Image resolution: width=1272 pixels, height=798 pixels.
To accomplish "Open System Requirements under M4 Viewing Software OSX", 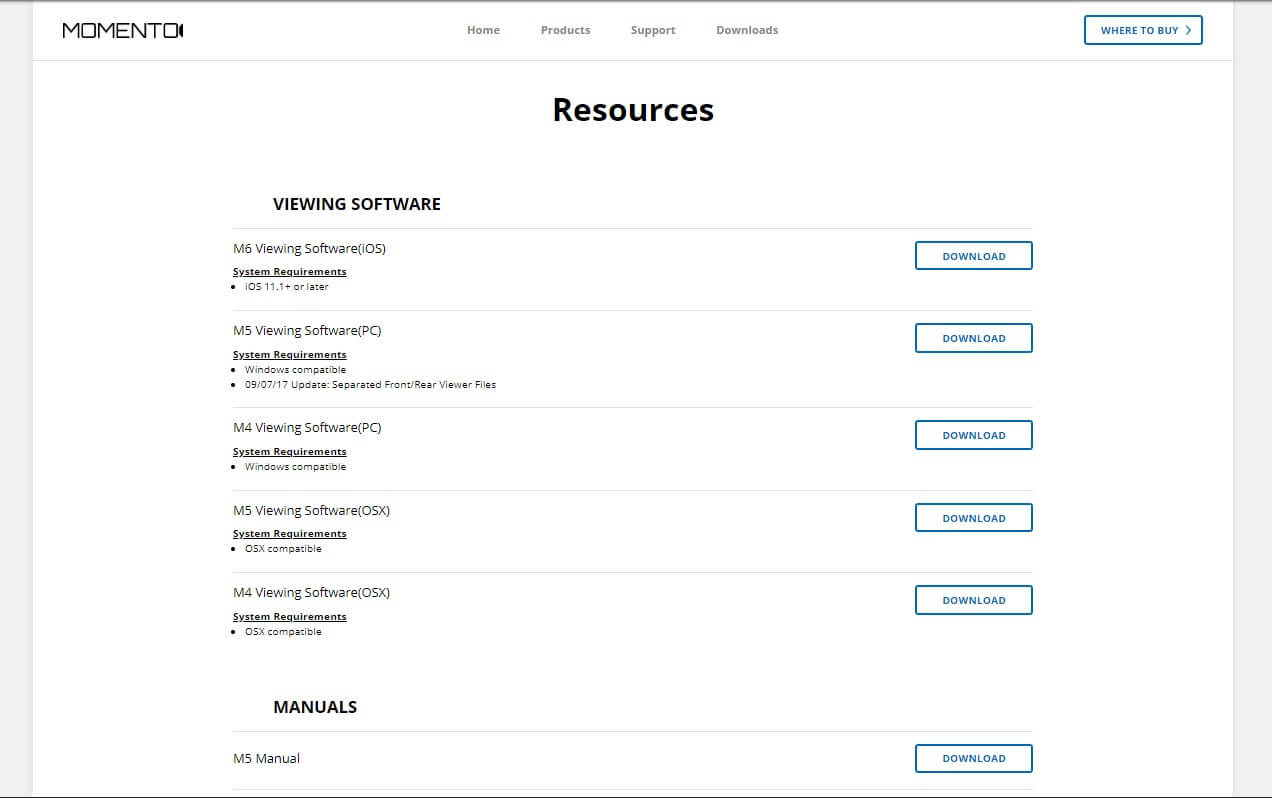I will [289, 616].
